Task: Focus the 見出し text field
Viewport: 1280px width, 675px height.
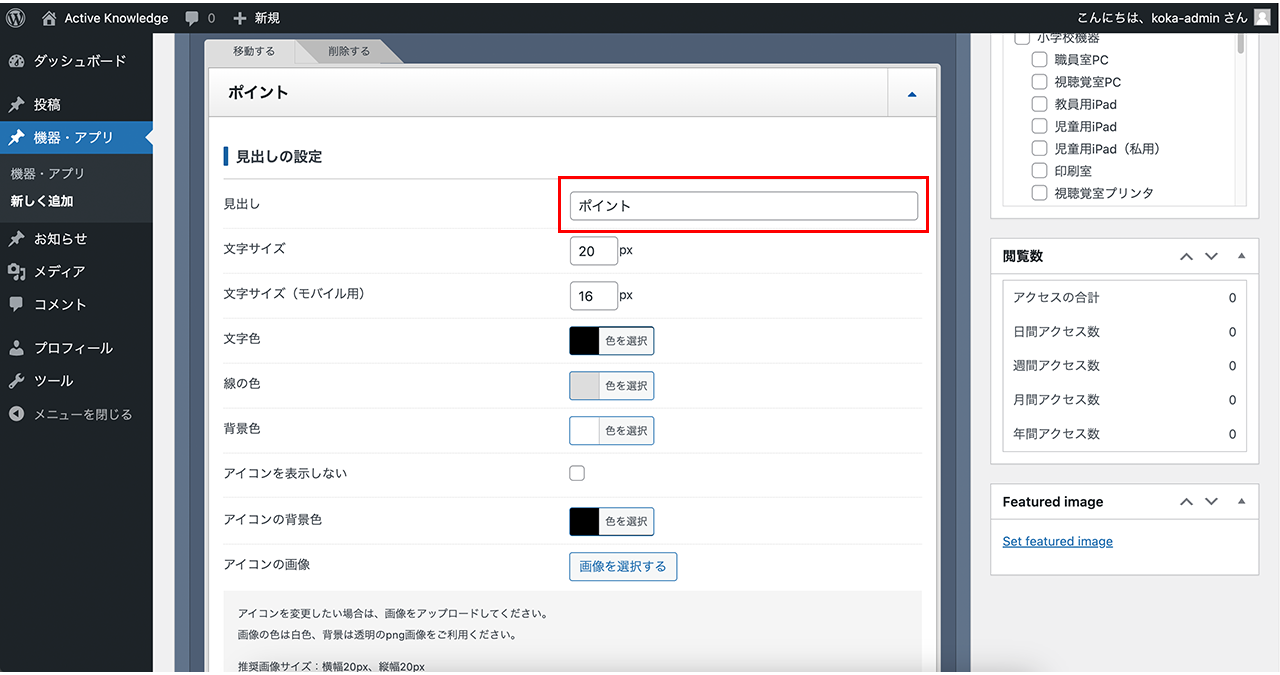Action: pos(743,206)
